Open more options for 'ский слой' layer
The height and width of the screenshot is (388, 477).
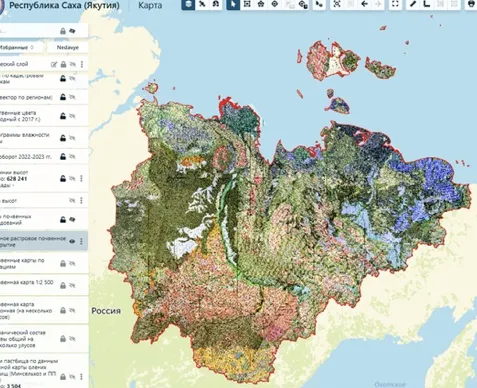(x=82, y=64)
